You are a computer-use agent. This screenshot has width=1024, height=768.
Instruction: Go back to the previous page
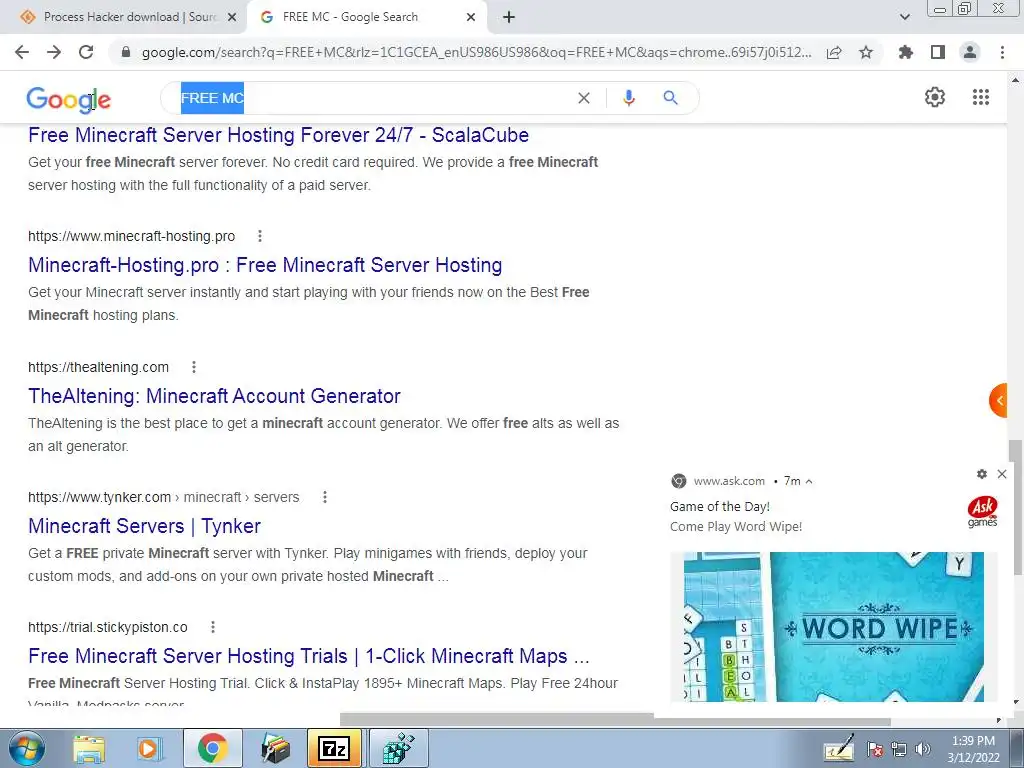(x=22, y=52)
